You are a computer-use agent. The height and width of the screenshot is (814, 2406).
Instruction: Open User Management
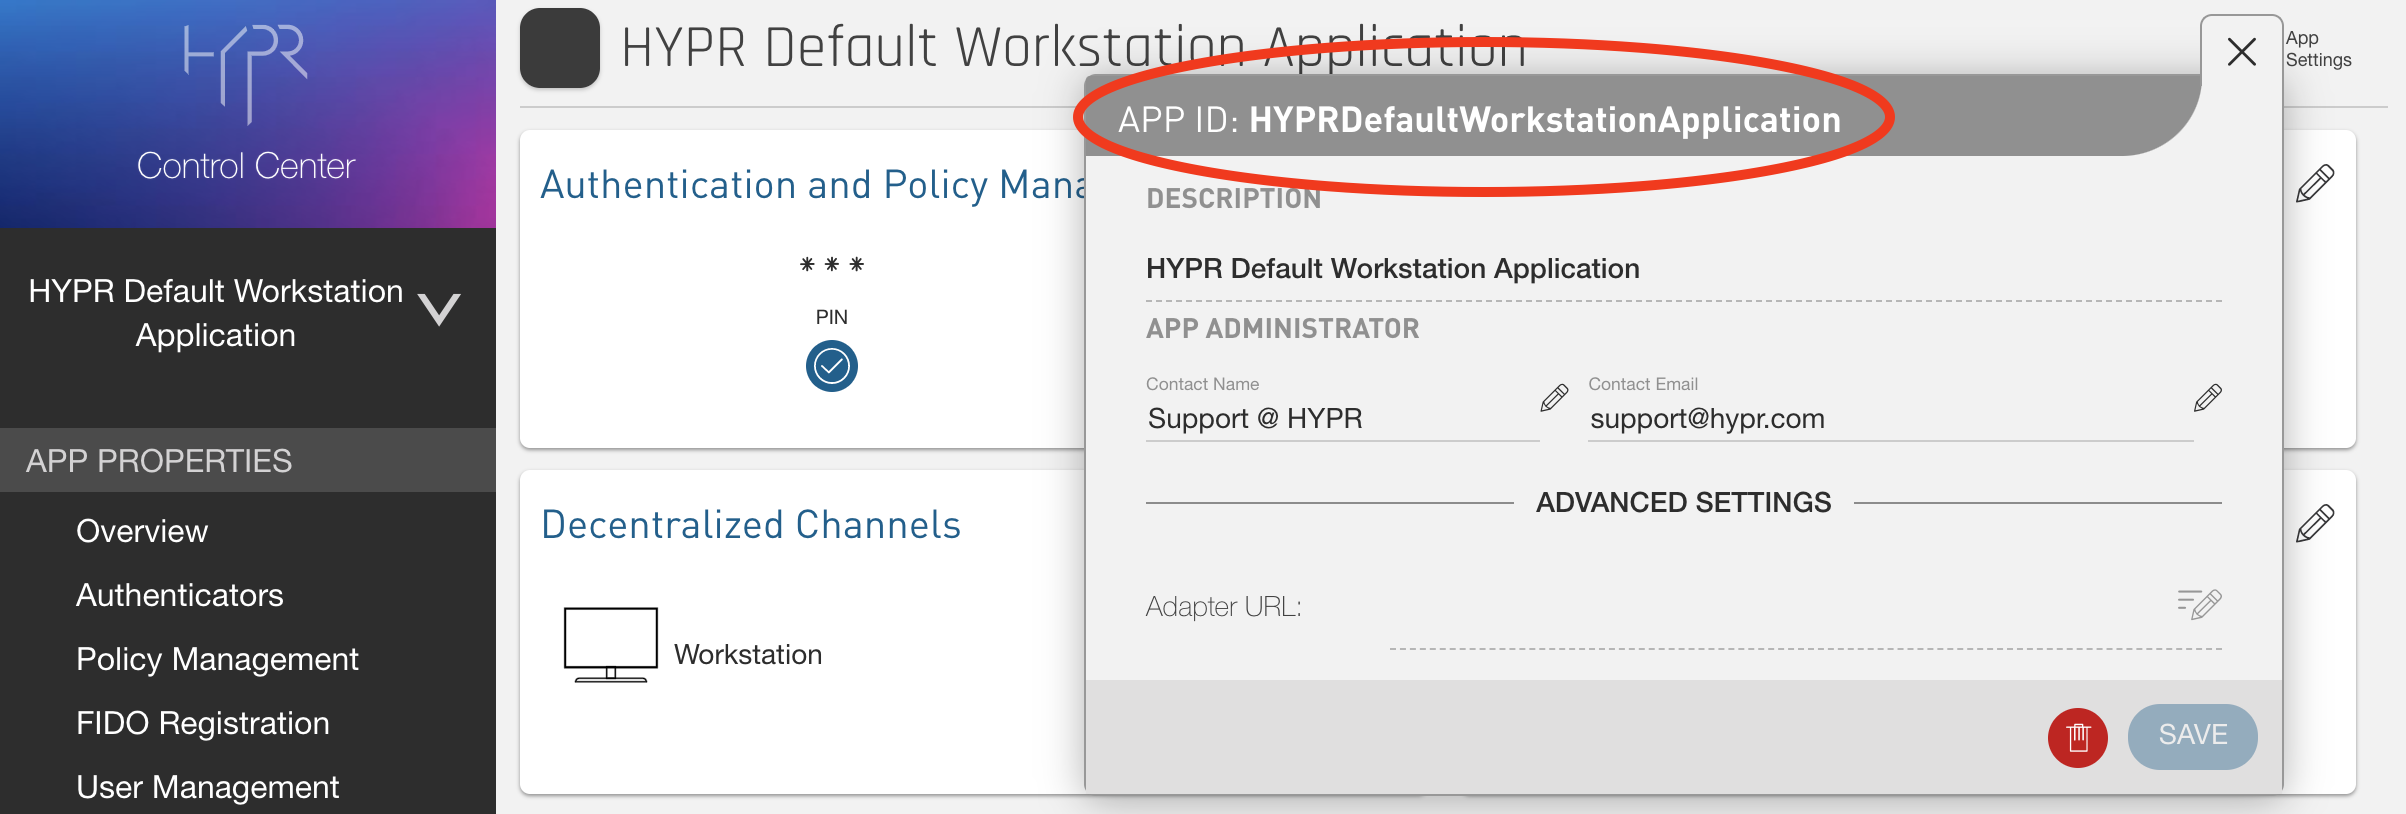208,787
